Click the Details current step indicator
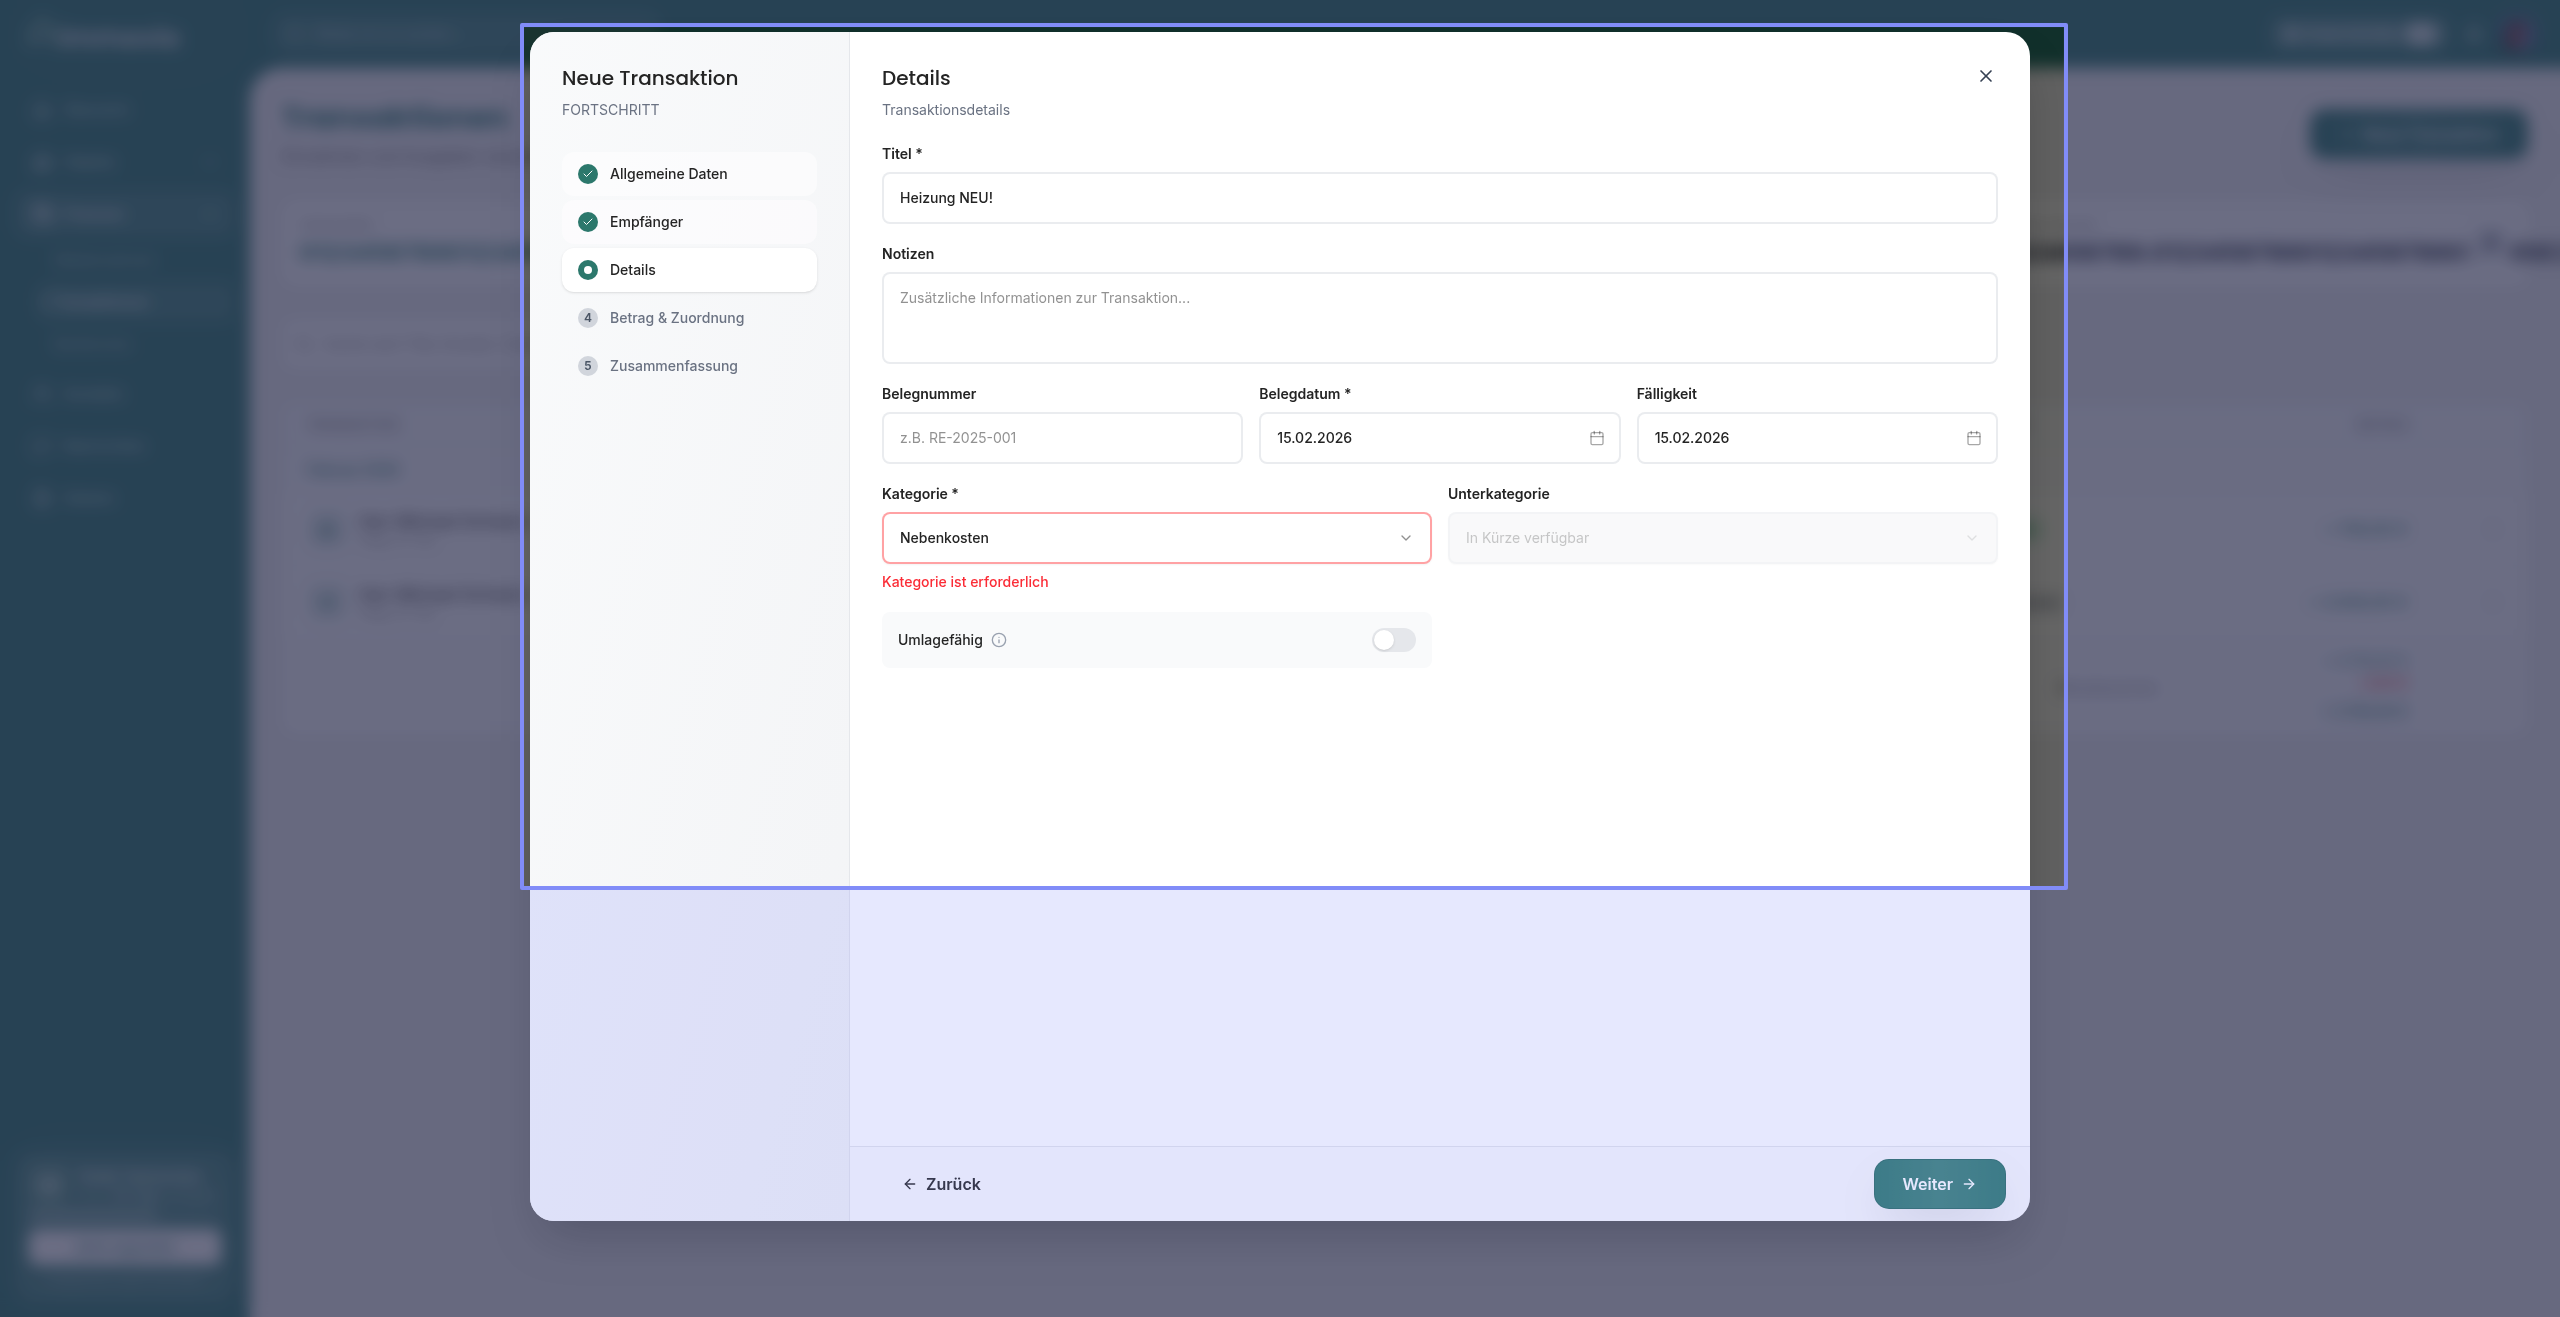This screenshot has height=1317, width=2560. (x=588, y=270)
